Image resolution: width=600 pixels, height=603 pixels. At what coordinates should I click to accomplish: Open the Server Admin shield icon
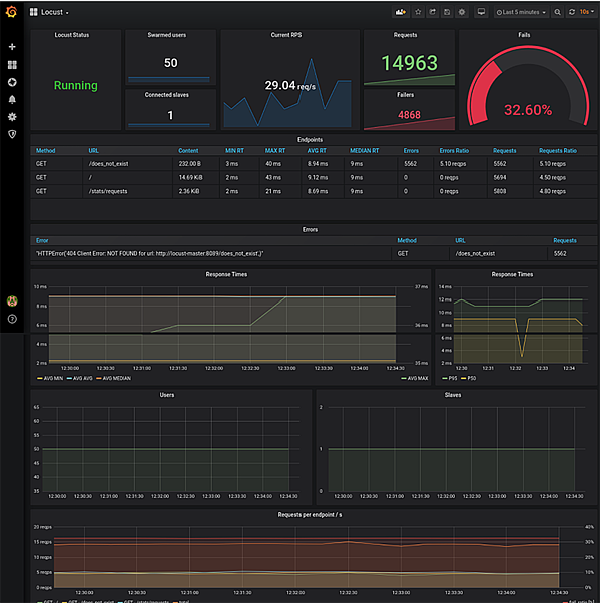point(12,134)
